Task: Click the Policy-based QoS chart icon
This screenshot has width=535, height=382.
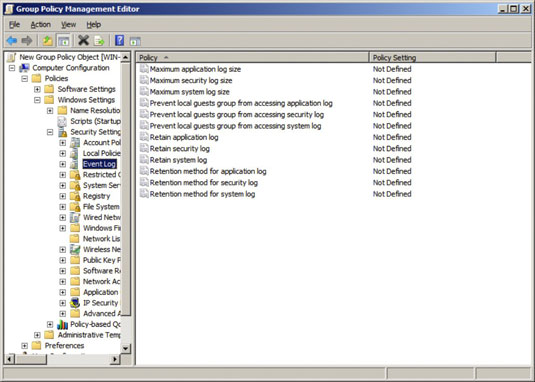Action: pos(62,324)
